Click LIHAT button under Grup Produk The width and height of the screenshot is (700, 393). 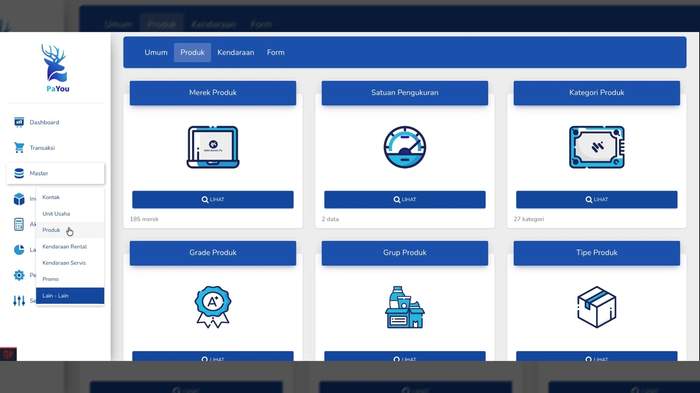point(404,356)
